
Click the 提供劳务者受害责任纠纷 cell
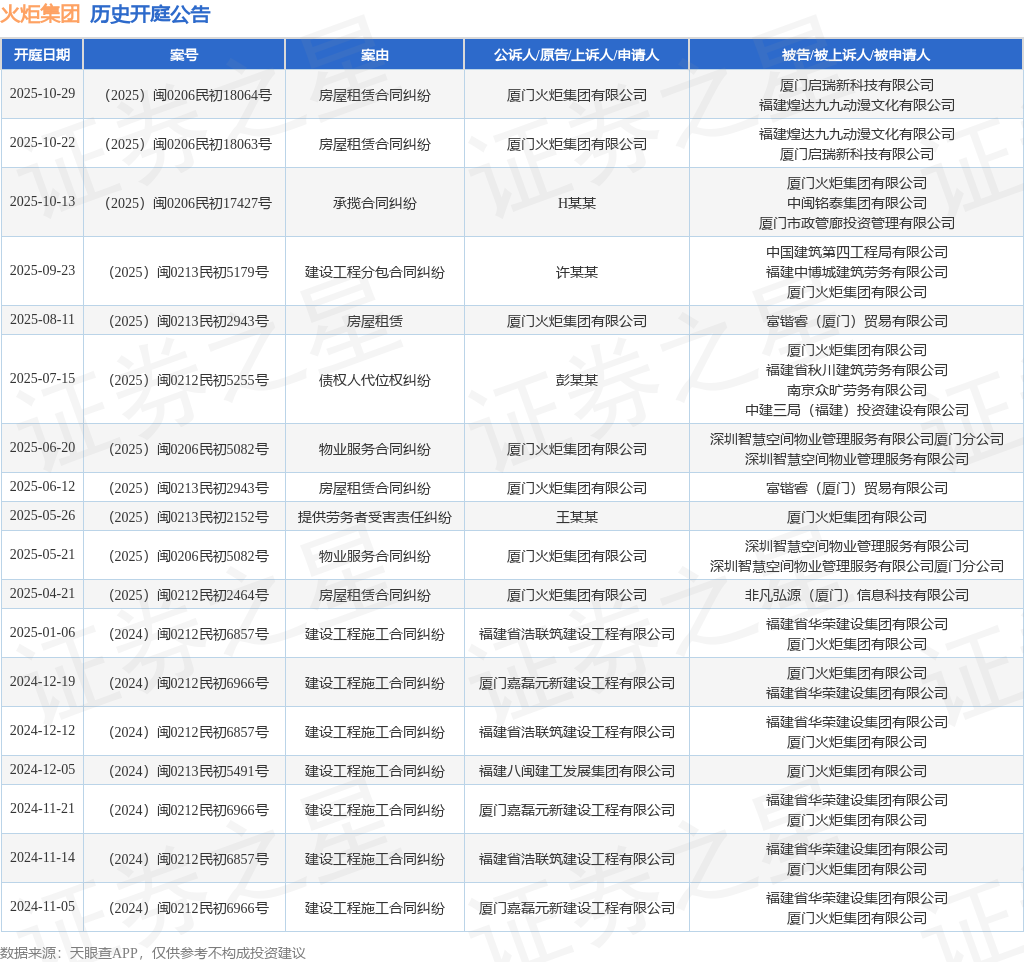point(374,517)
